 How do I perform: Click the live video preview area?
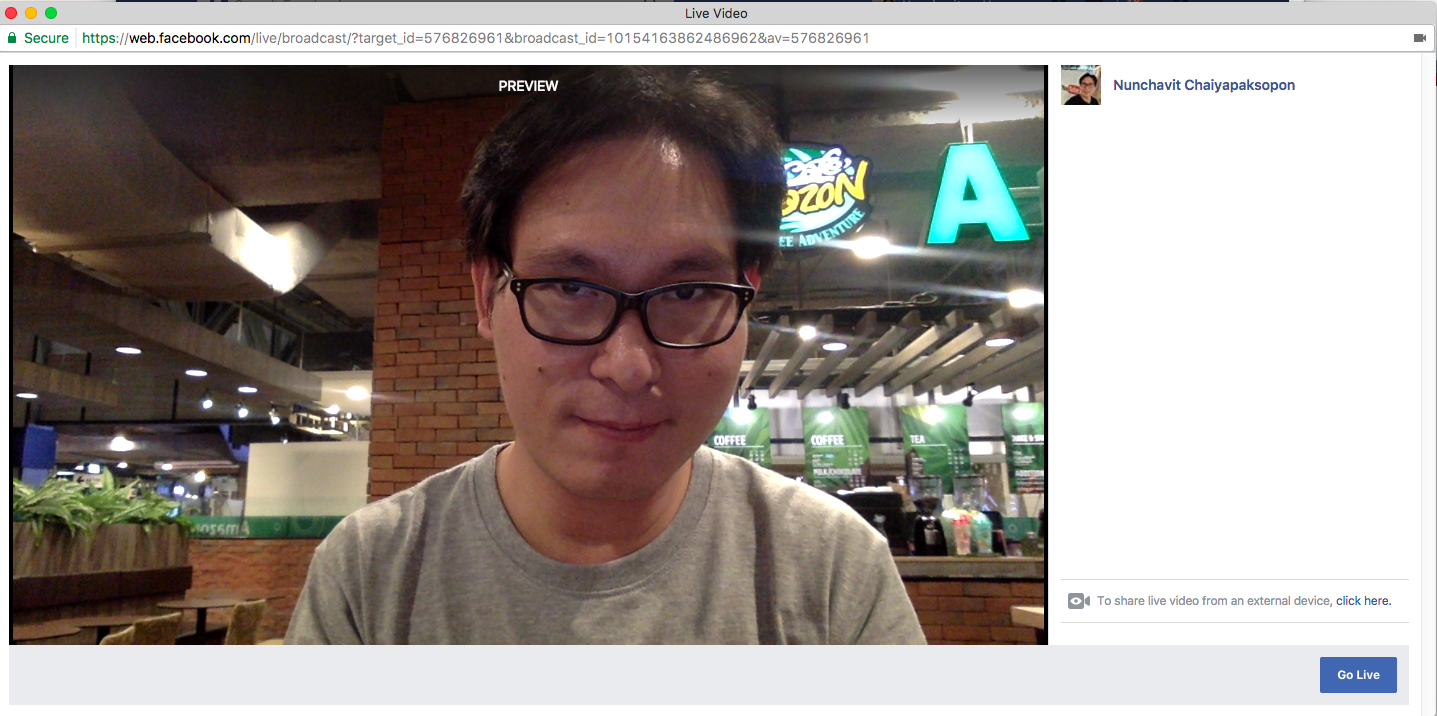coord(528,355)
